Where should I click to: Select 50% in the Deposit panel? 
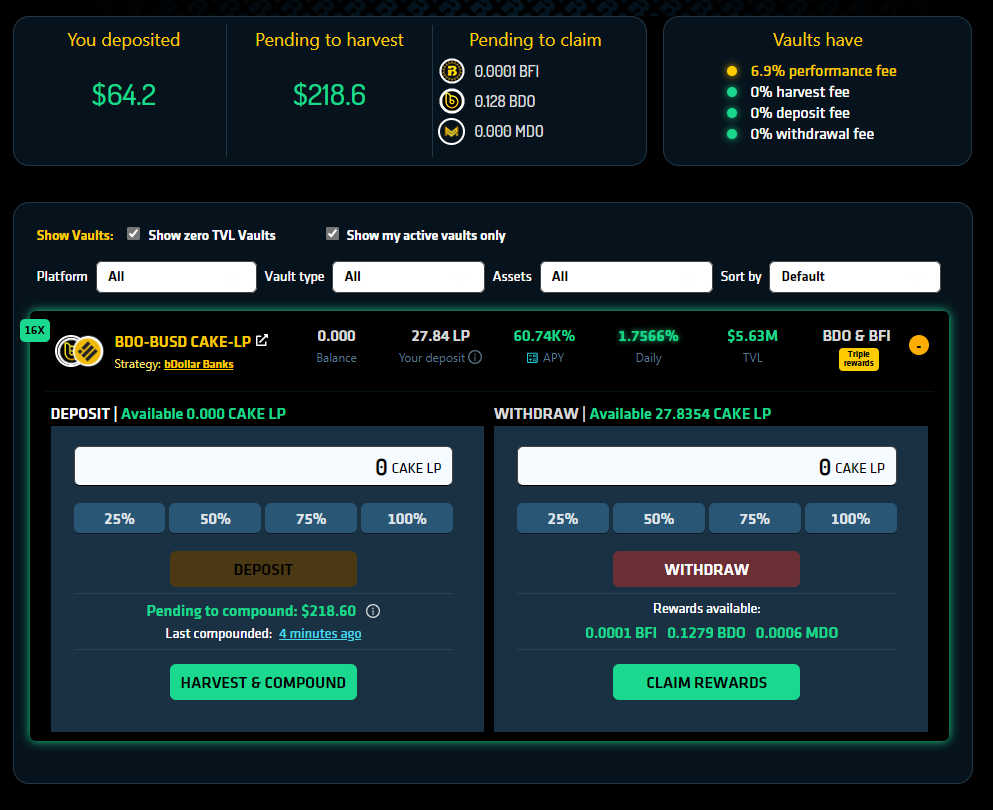[x=215, y=519]
